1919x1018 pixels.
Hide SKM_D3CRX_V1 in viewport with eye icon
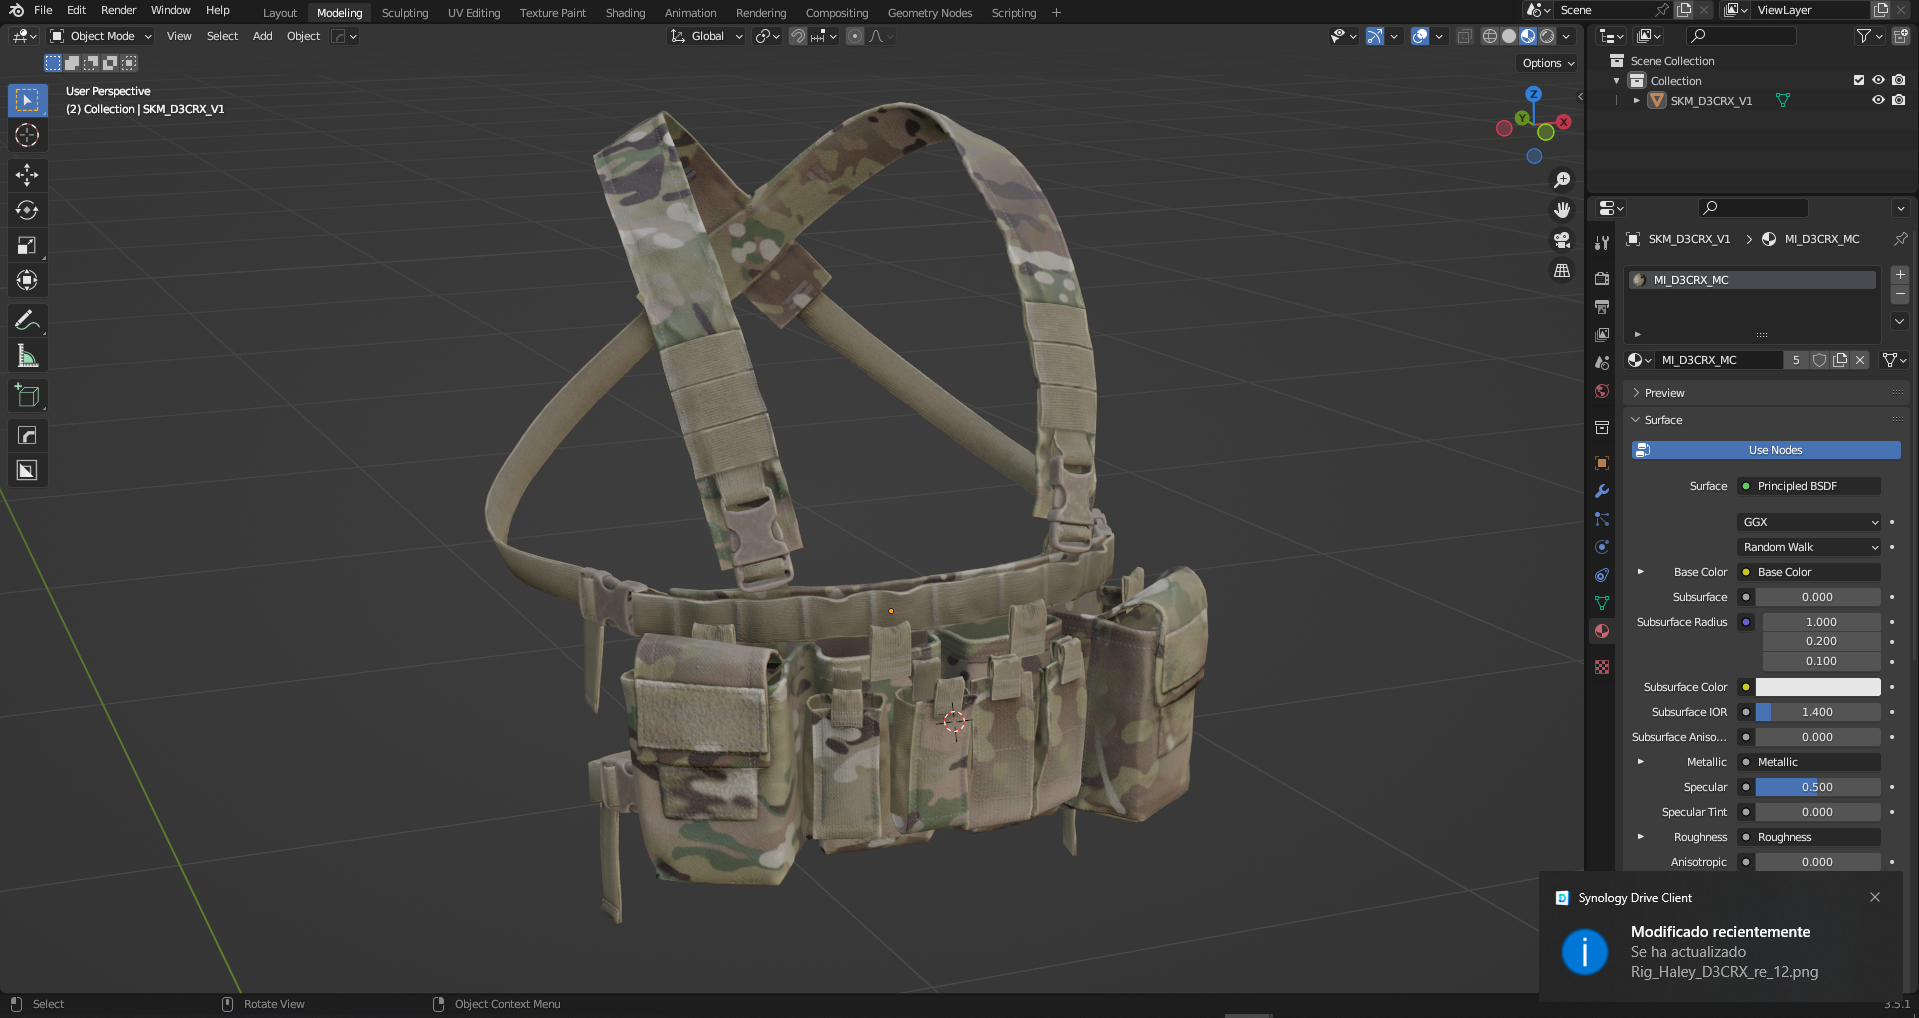[x=1878, y=100]
